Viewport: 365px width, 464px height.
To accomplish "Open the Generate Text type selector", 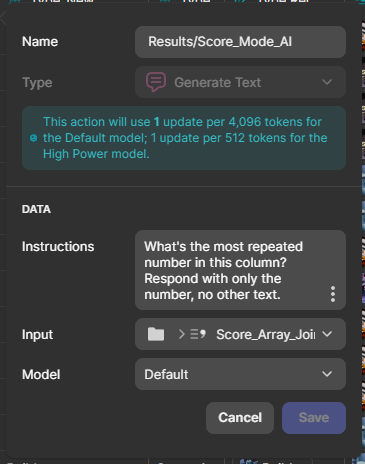I will point(240,82).
